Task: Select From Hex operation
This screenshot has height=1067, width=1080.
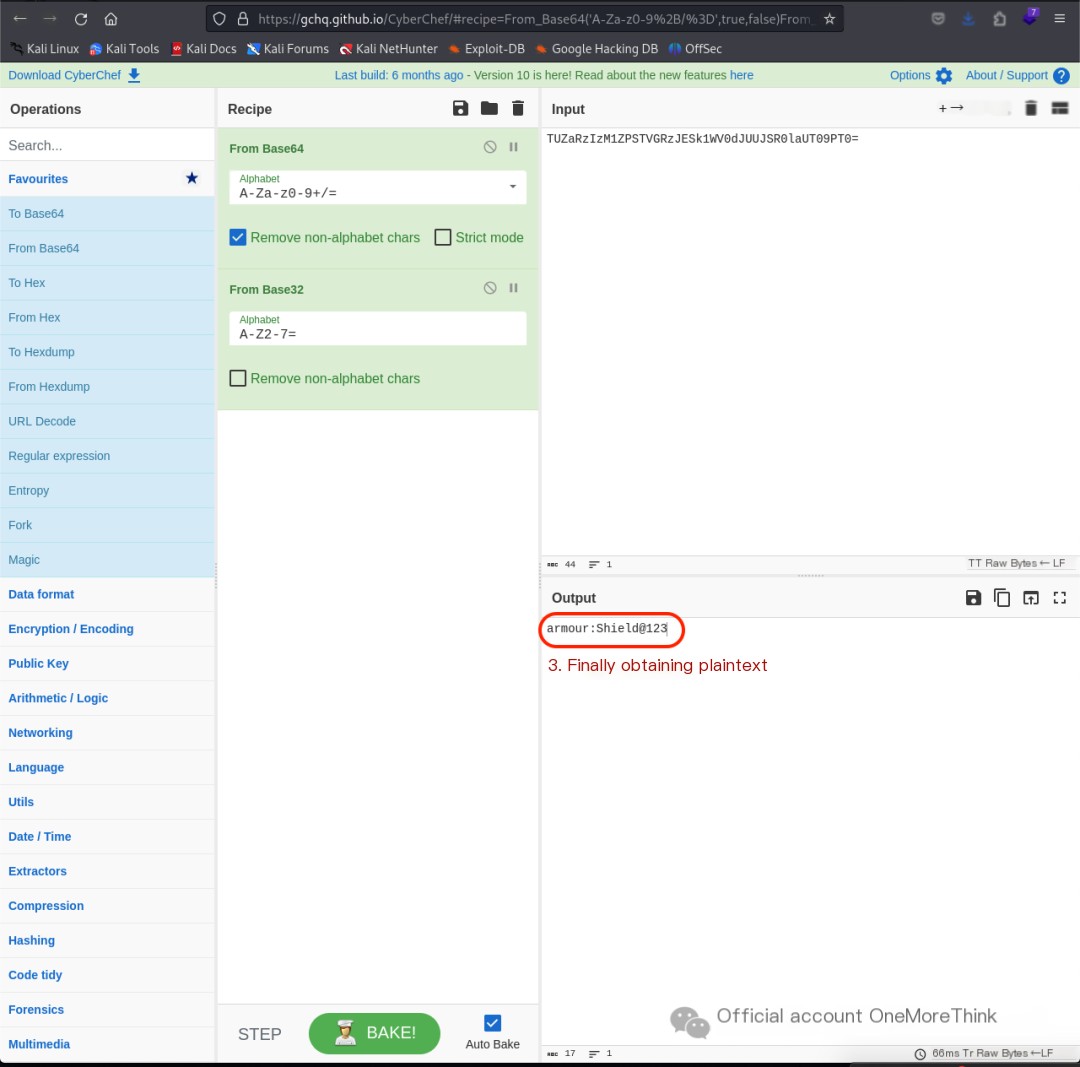Action: click(107, 318)
